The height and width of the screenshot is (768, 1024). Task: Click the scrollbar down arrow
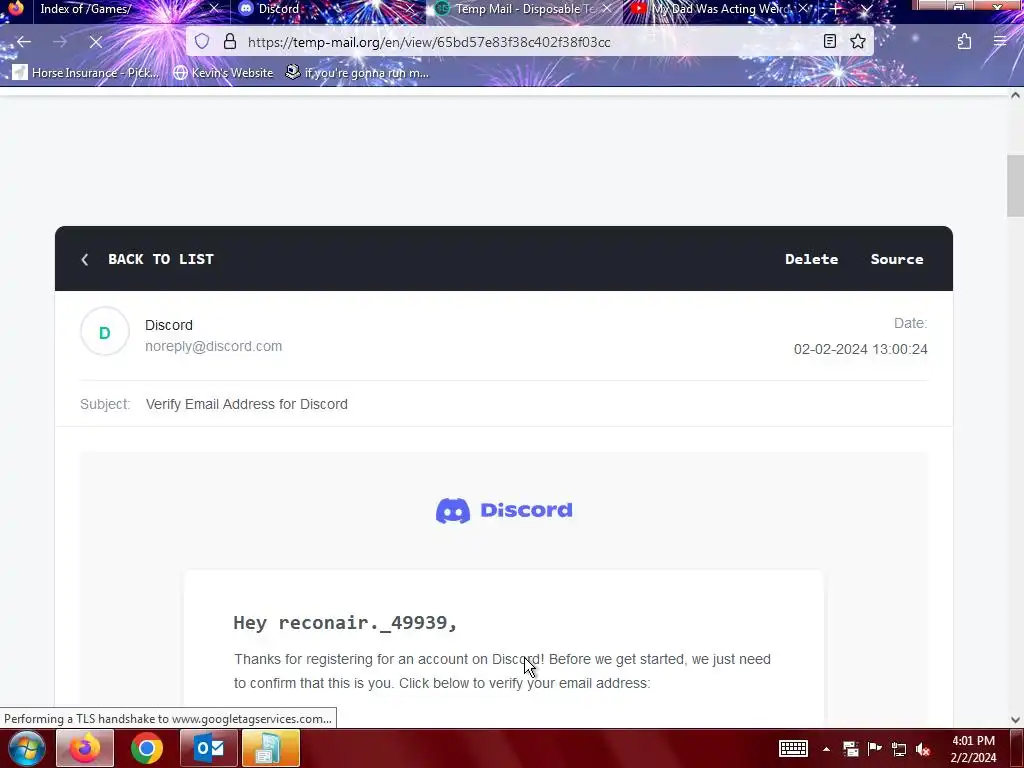pyautogui.click(x=1015, y=720)
